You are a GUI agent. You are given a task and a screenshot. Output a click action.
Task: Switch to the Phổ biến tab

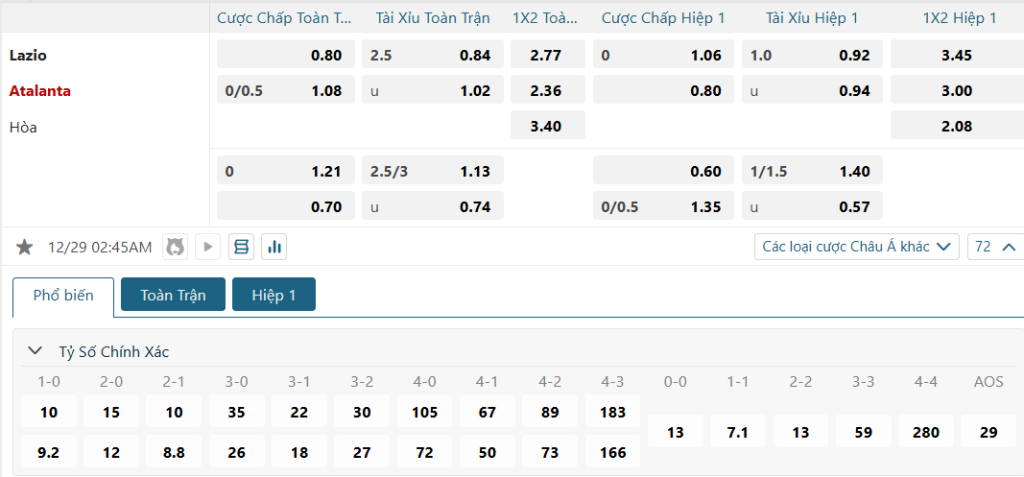coord(63,295)
